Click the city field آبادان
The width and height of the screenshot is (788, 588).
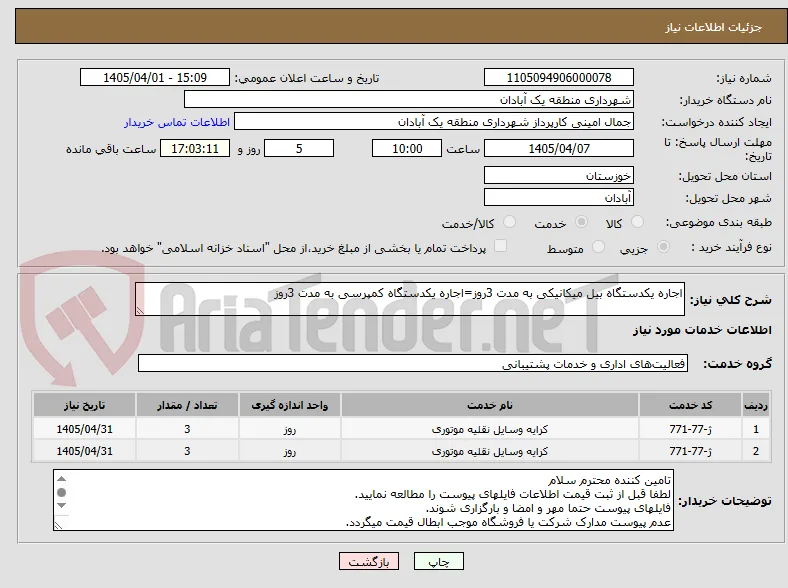[x=559, y=197]
